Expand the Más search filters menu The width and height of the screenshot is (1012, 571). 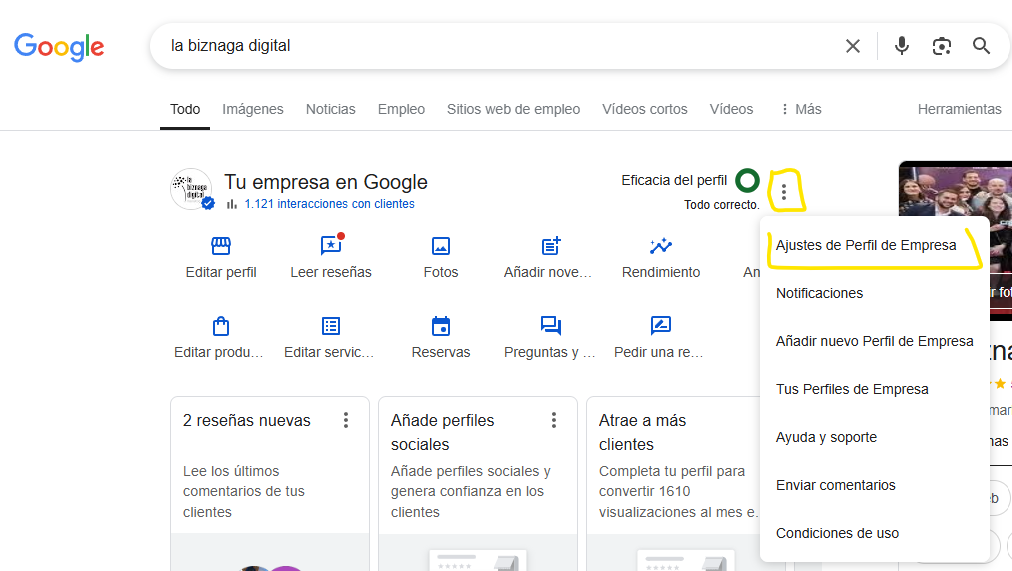coord(801,109)
